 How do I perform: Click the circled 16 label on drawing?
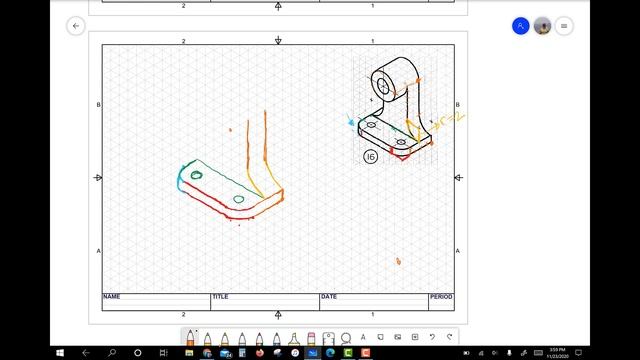click(370, 157)
